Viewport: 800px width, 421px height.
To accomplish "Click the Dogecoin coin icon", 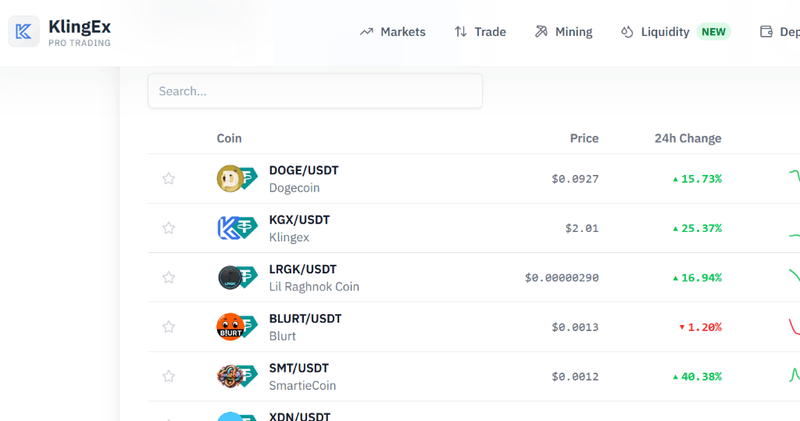I will 230,178.
